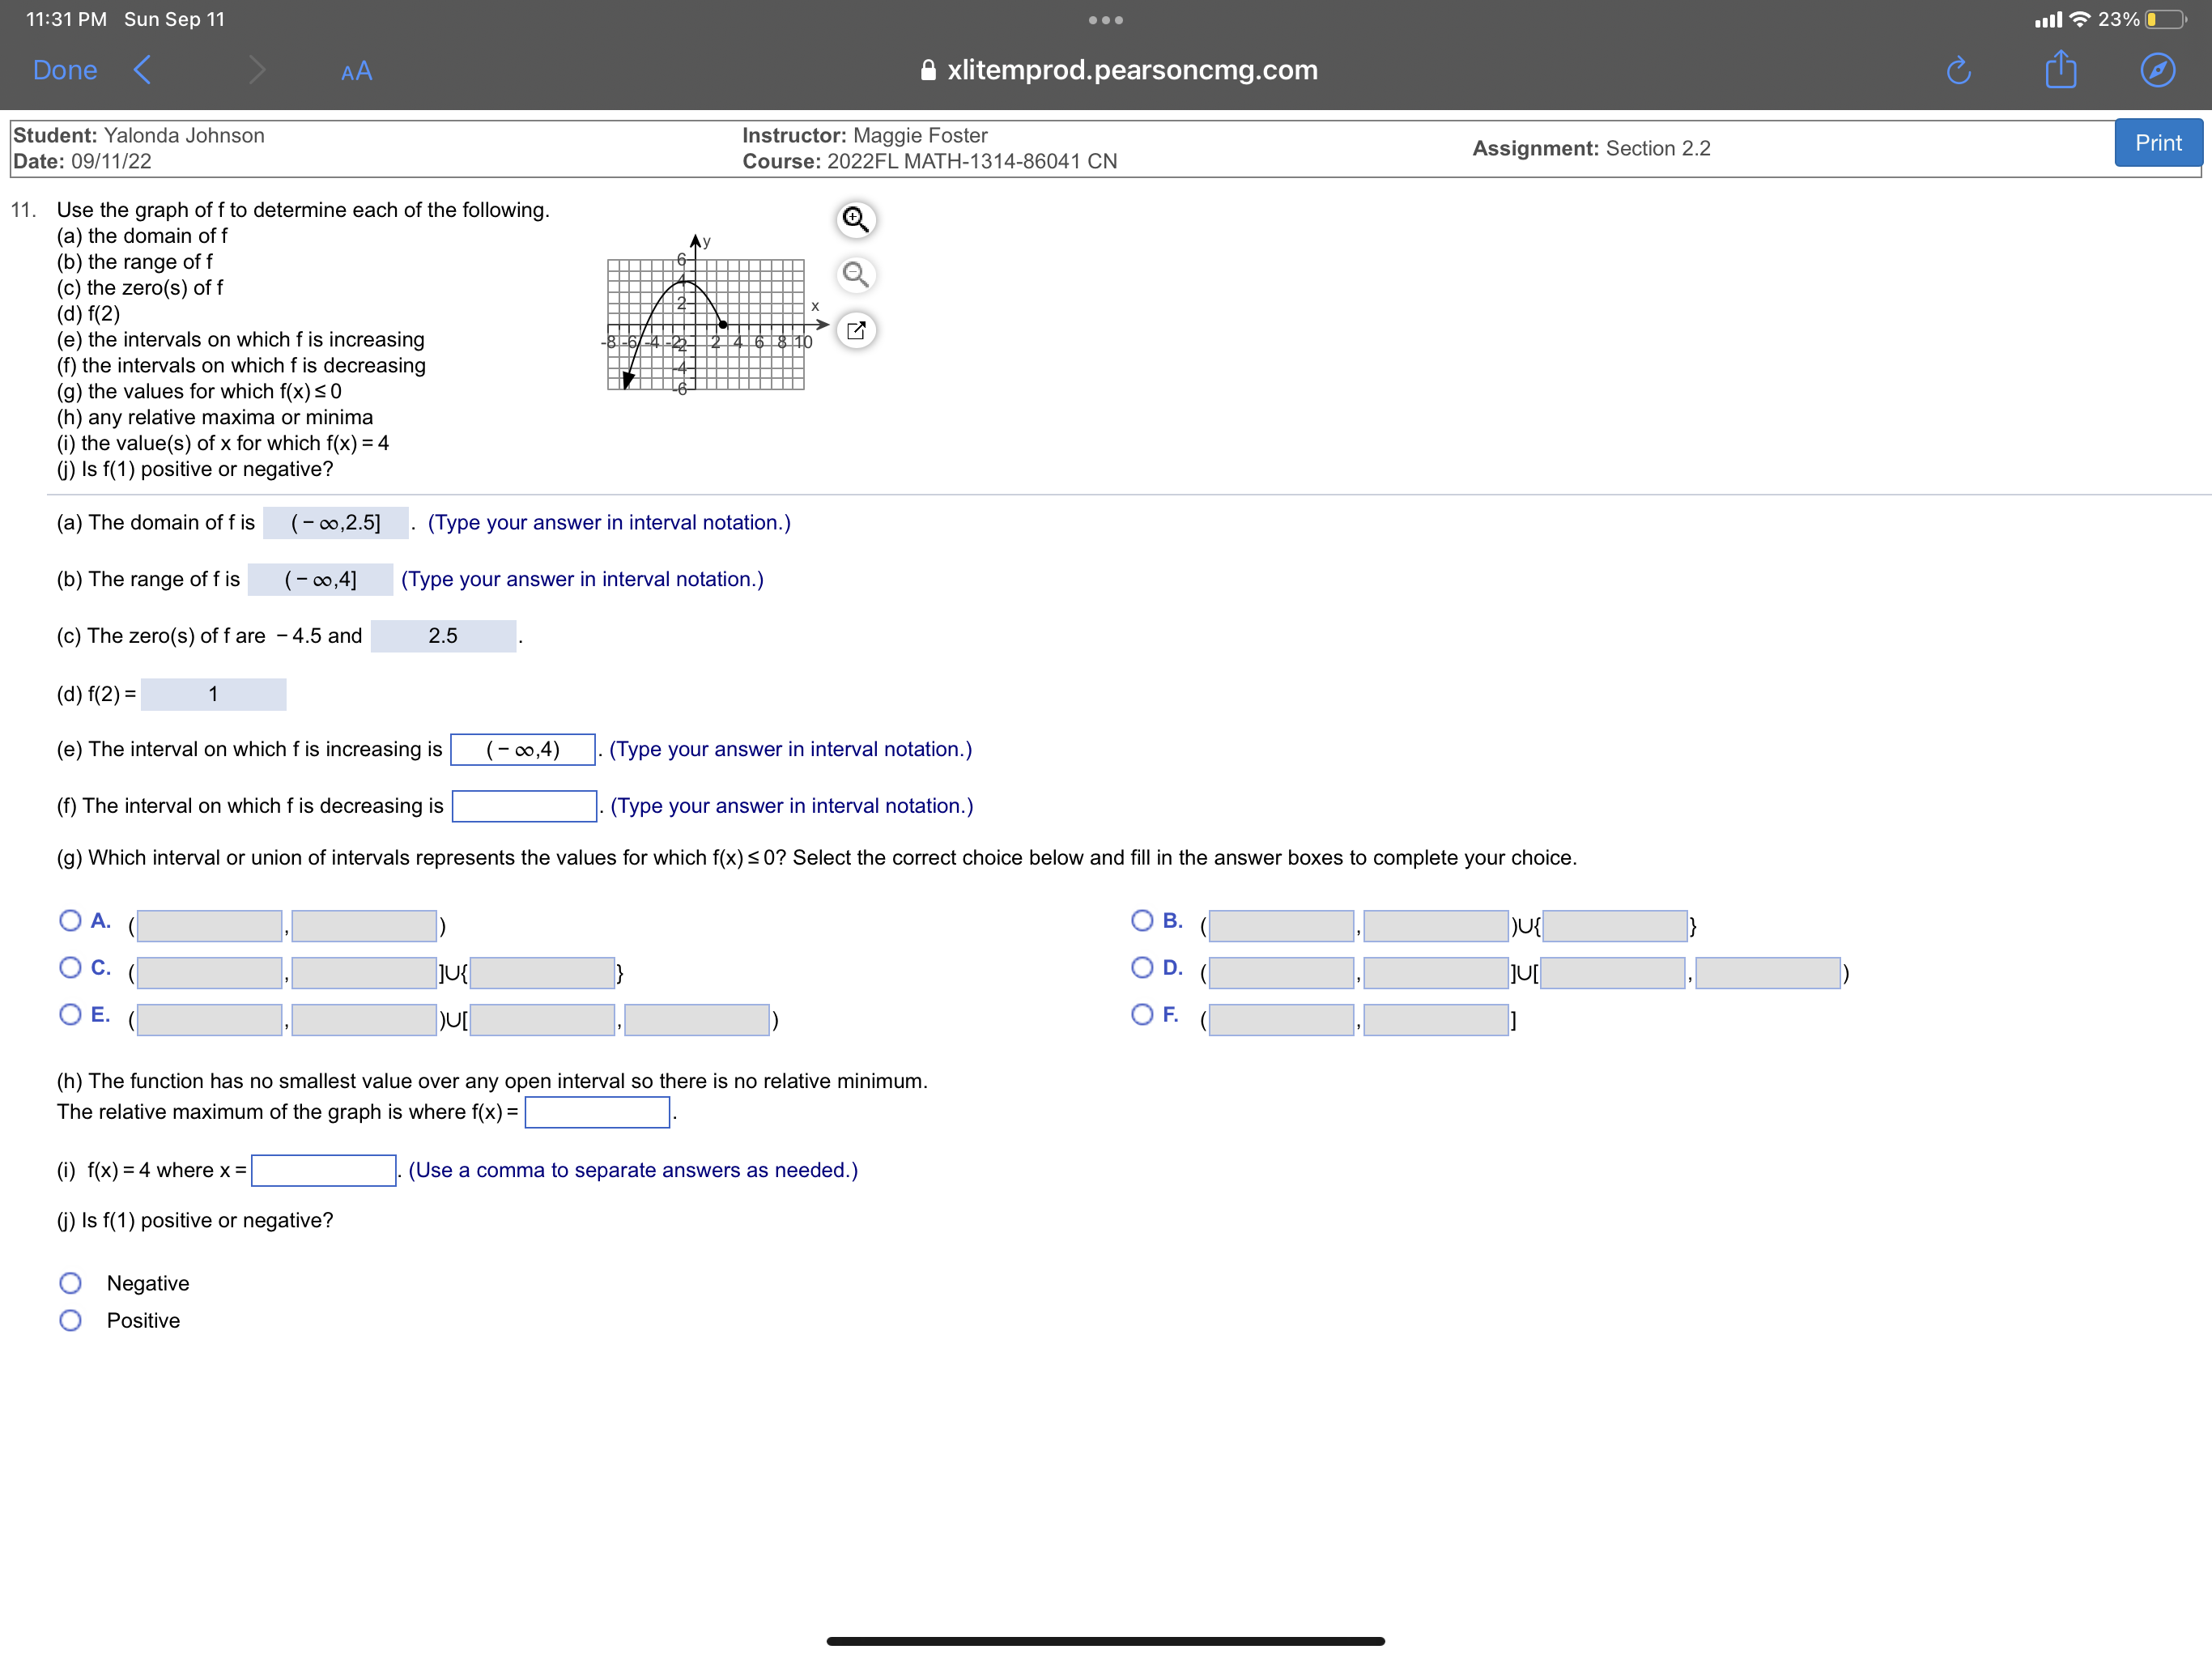The height and width of the screenshot is (1658, 2212).
Task: Select choice D for part g
Action: pyautogui.click(x=1142, y=967)
